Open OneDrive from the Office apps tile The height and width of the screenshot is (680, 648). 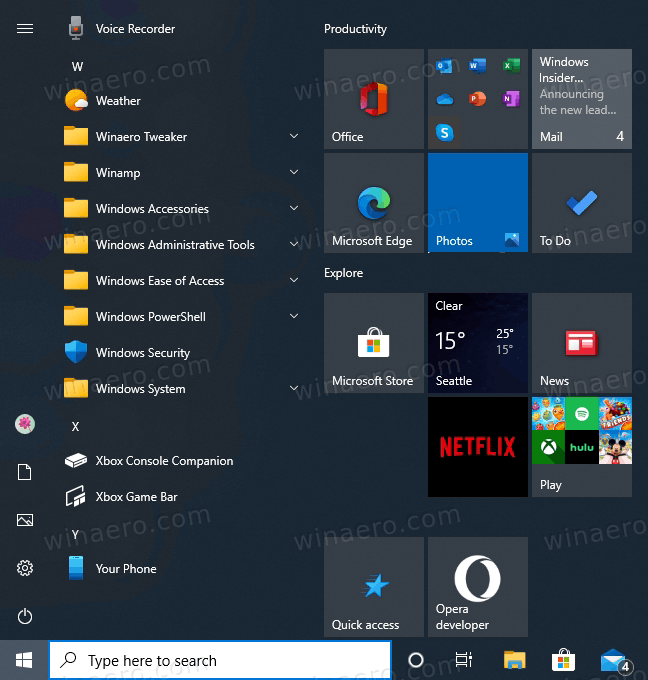[444, 99]
